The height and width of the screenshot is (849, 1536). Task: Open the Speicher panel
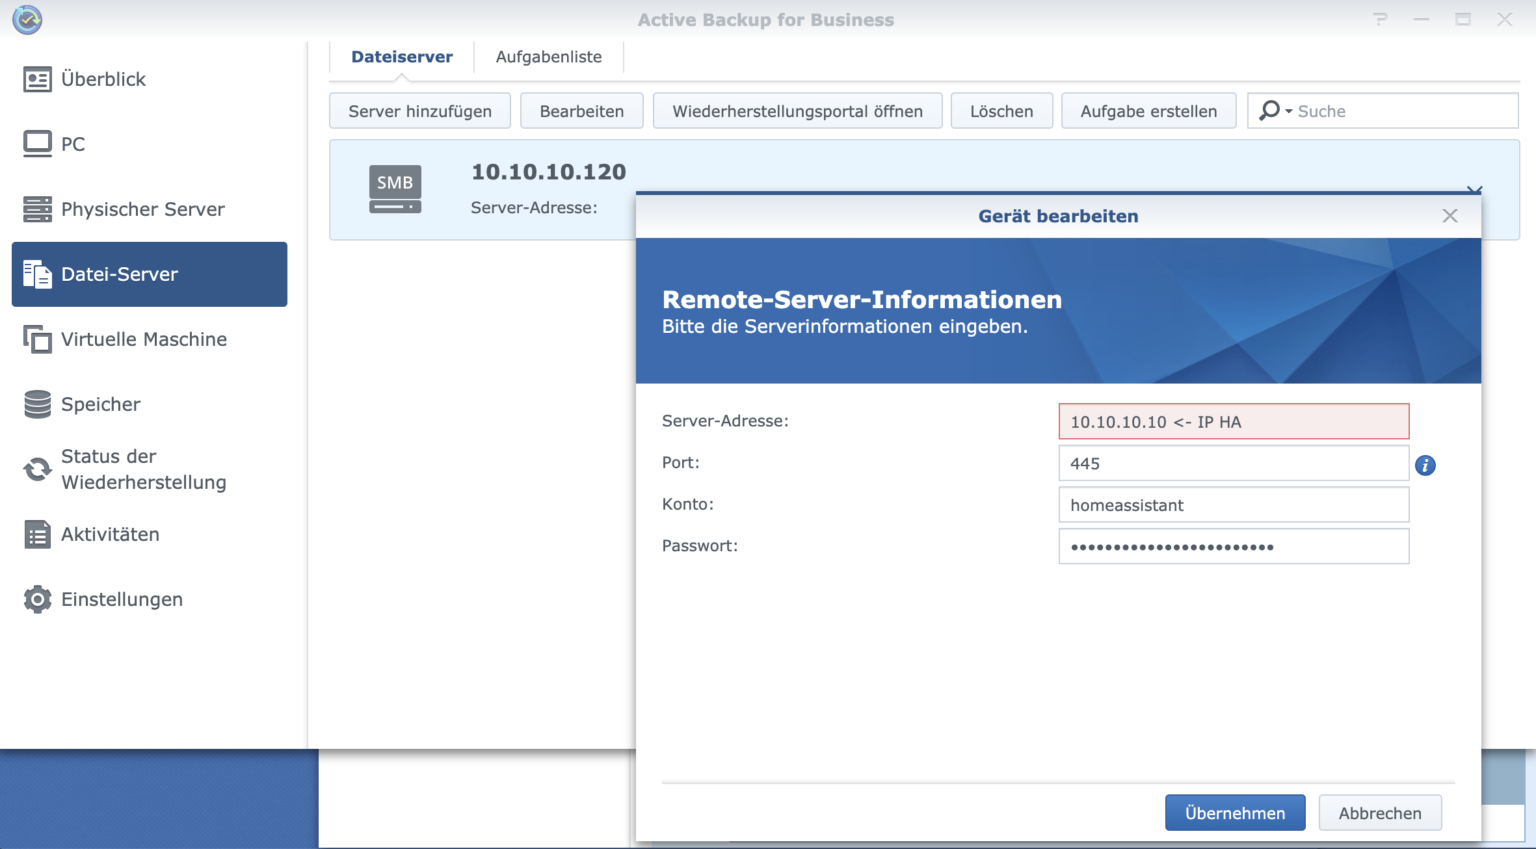tap(100, 404)
